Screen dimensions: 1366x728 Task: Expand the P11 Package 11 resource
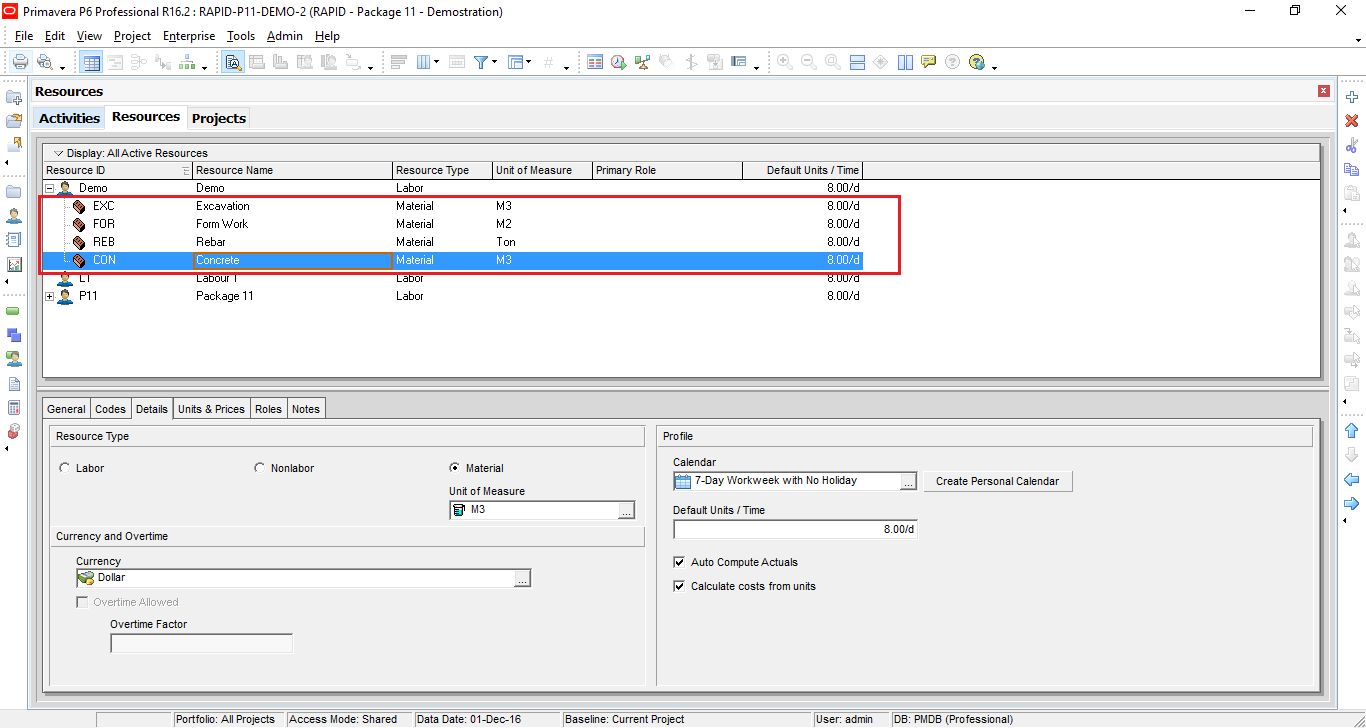coord(49,295)
